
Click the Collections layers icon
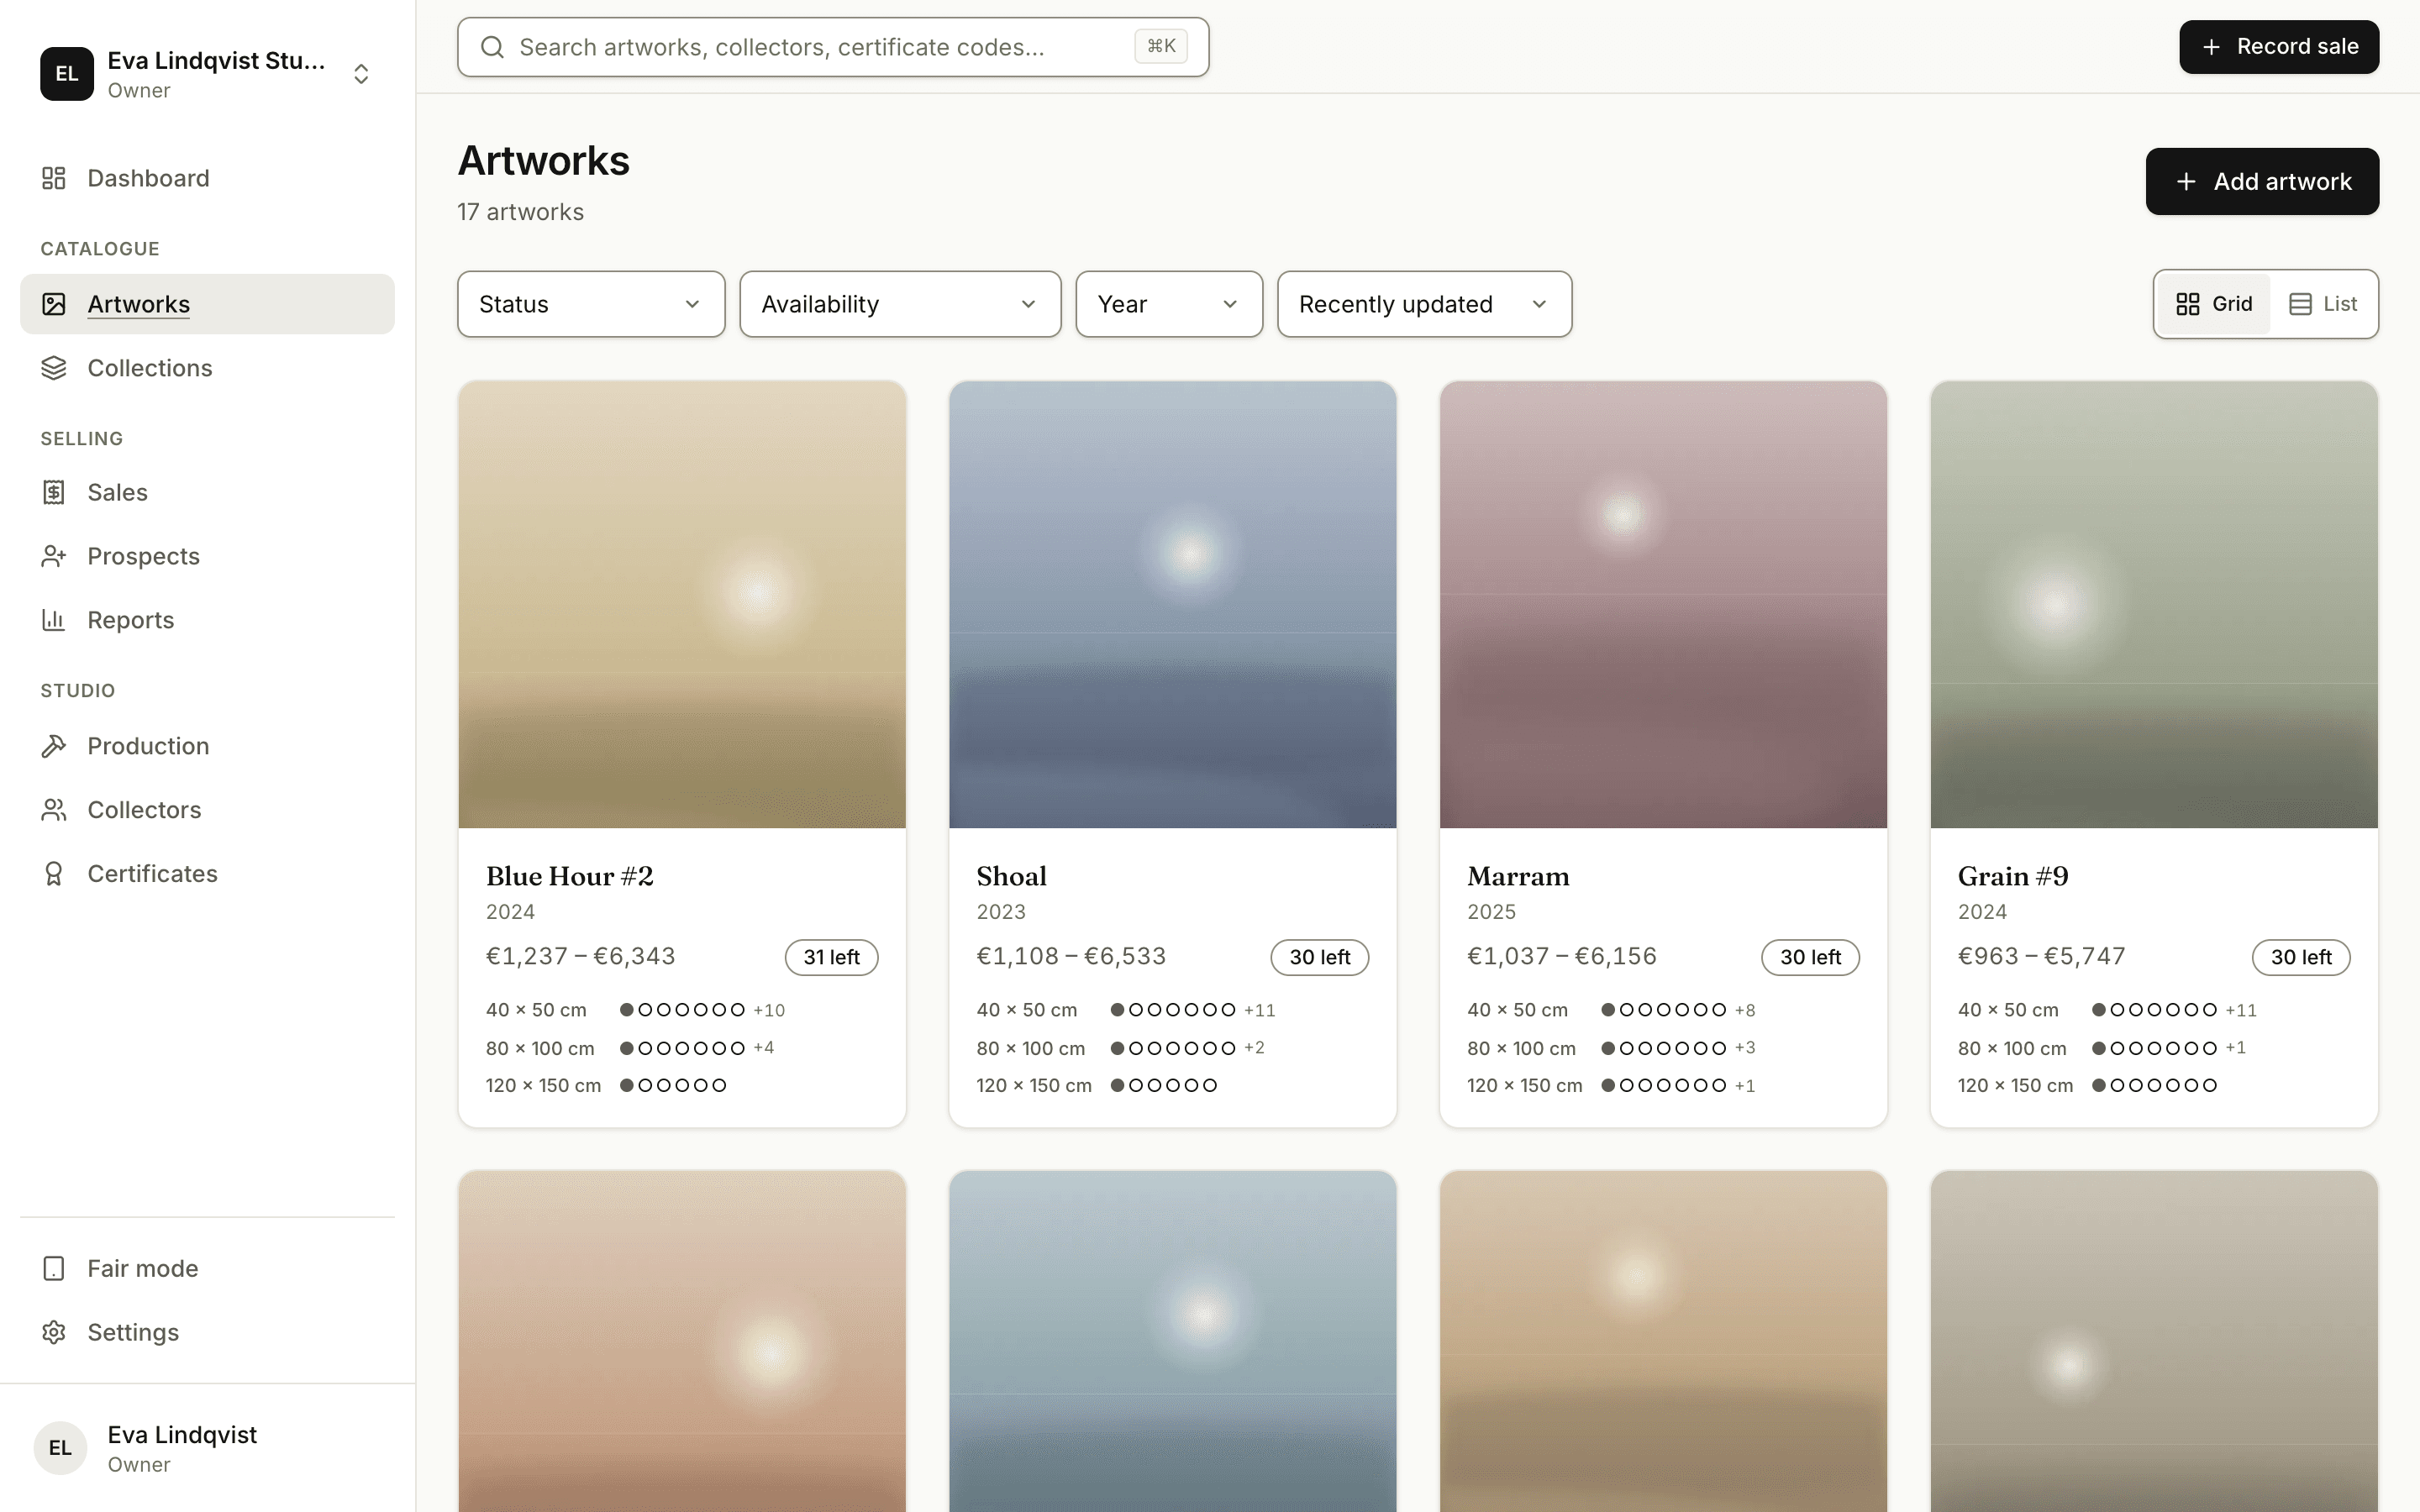tap(54, 368)
